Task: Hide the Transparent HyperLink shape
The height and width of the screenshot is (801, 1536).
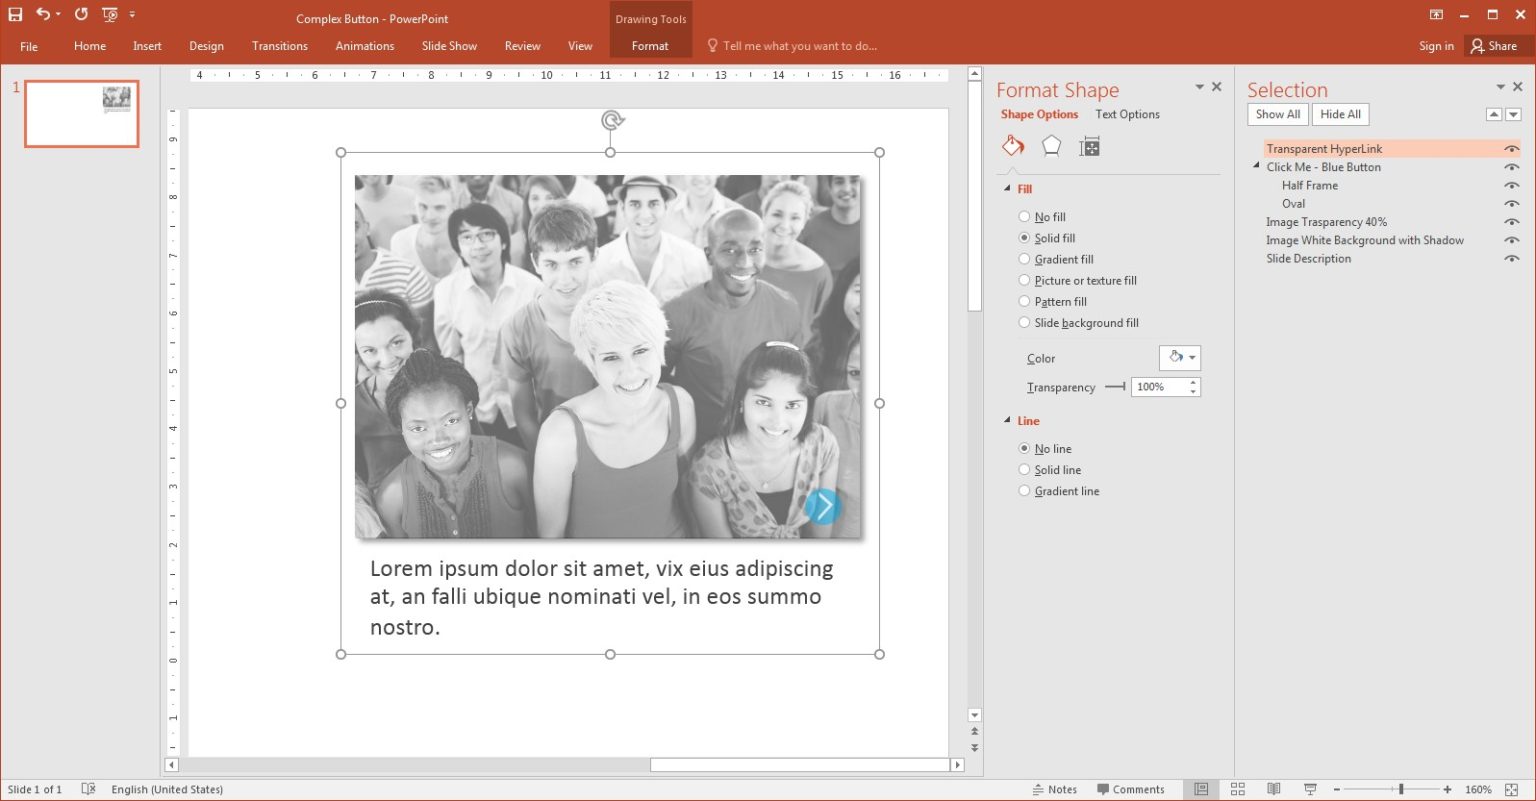Action: (x=1512, y=148)
